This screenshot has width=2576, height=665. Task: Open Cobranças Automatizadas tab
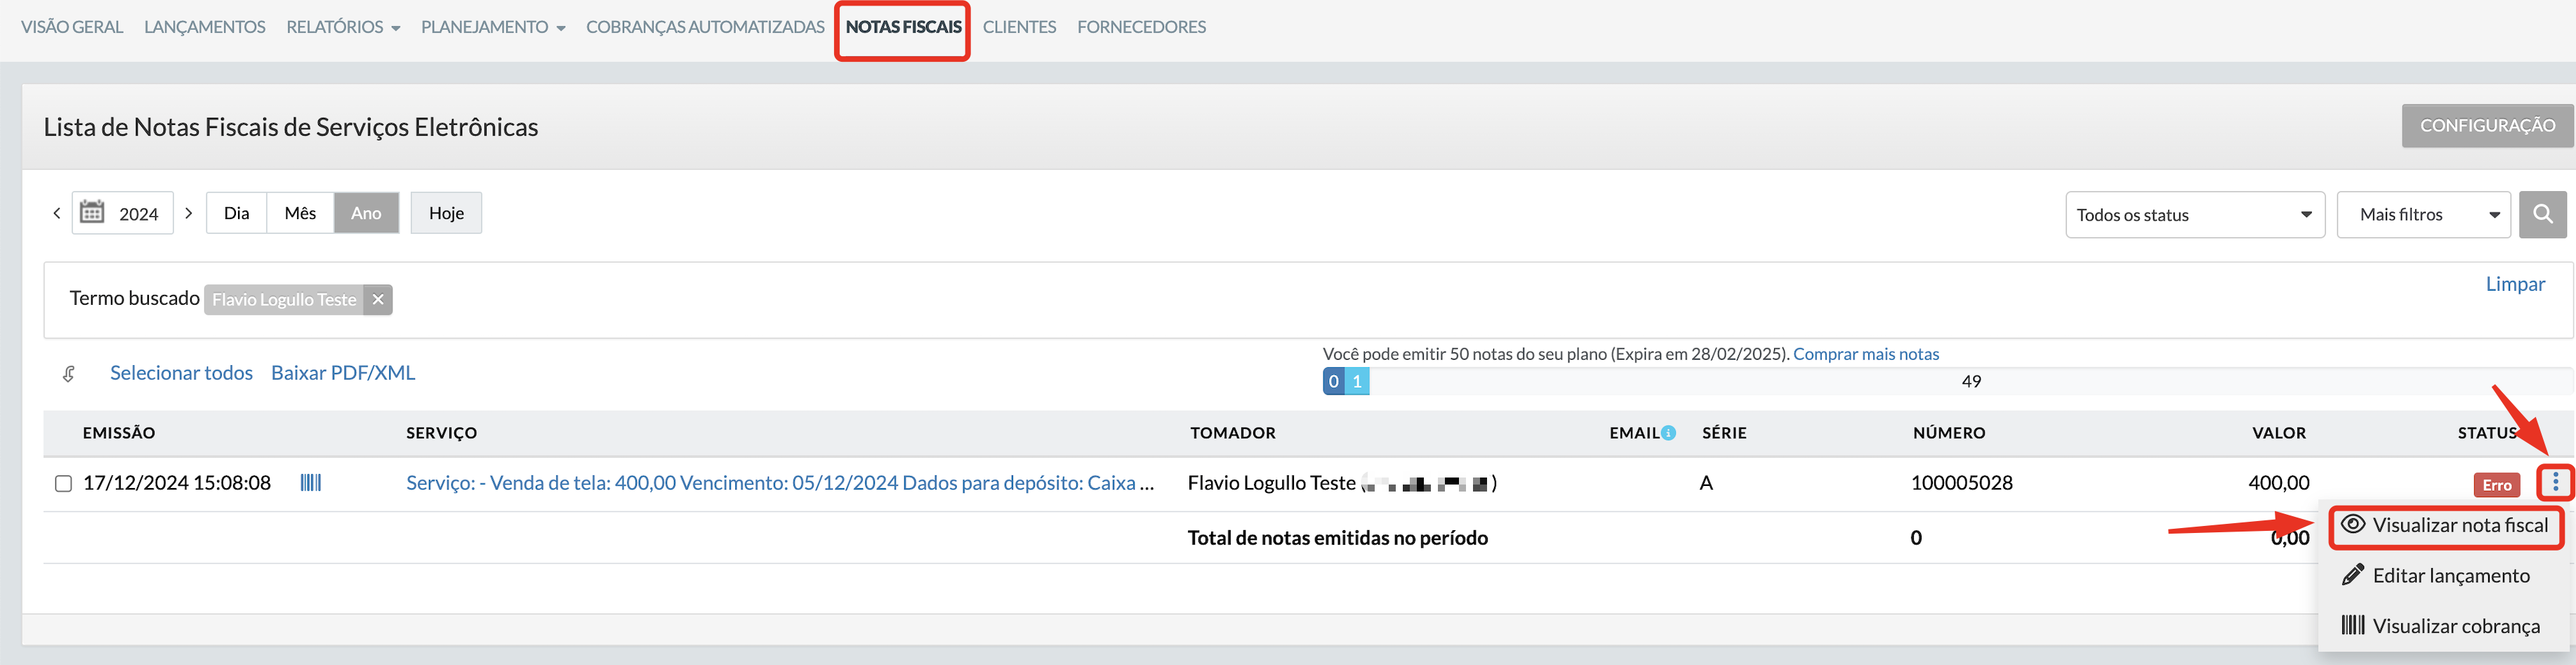click(705, 27)
